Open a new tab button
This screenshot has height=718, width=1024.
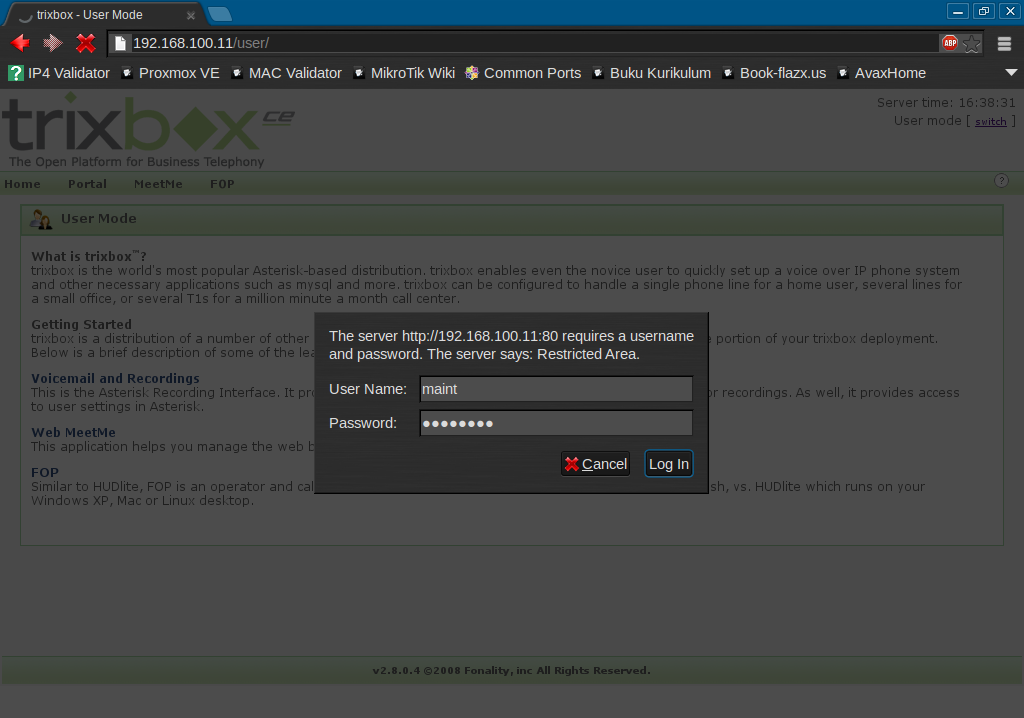(x=220, y=14)
